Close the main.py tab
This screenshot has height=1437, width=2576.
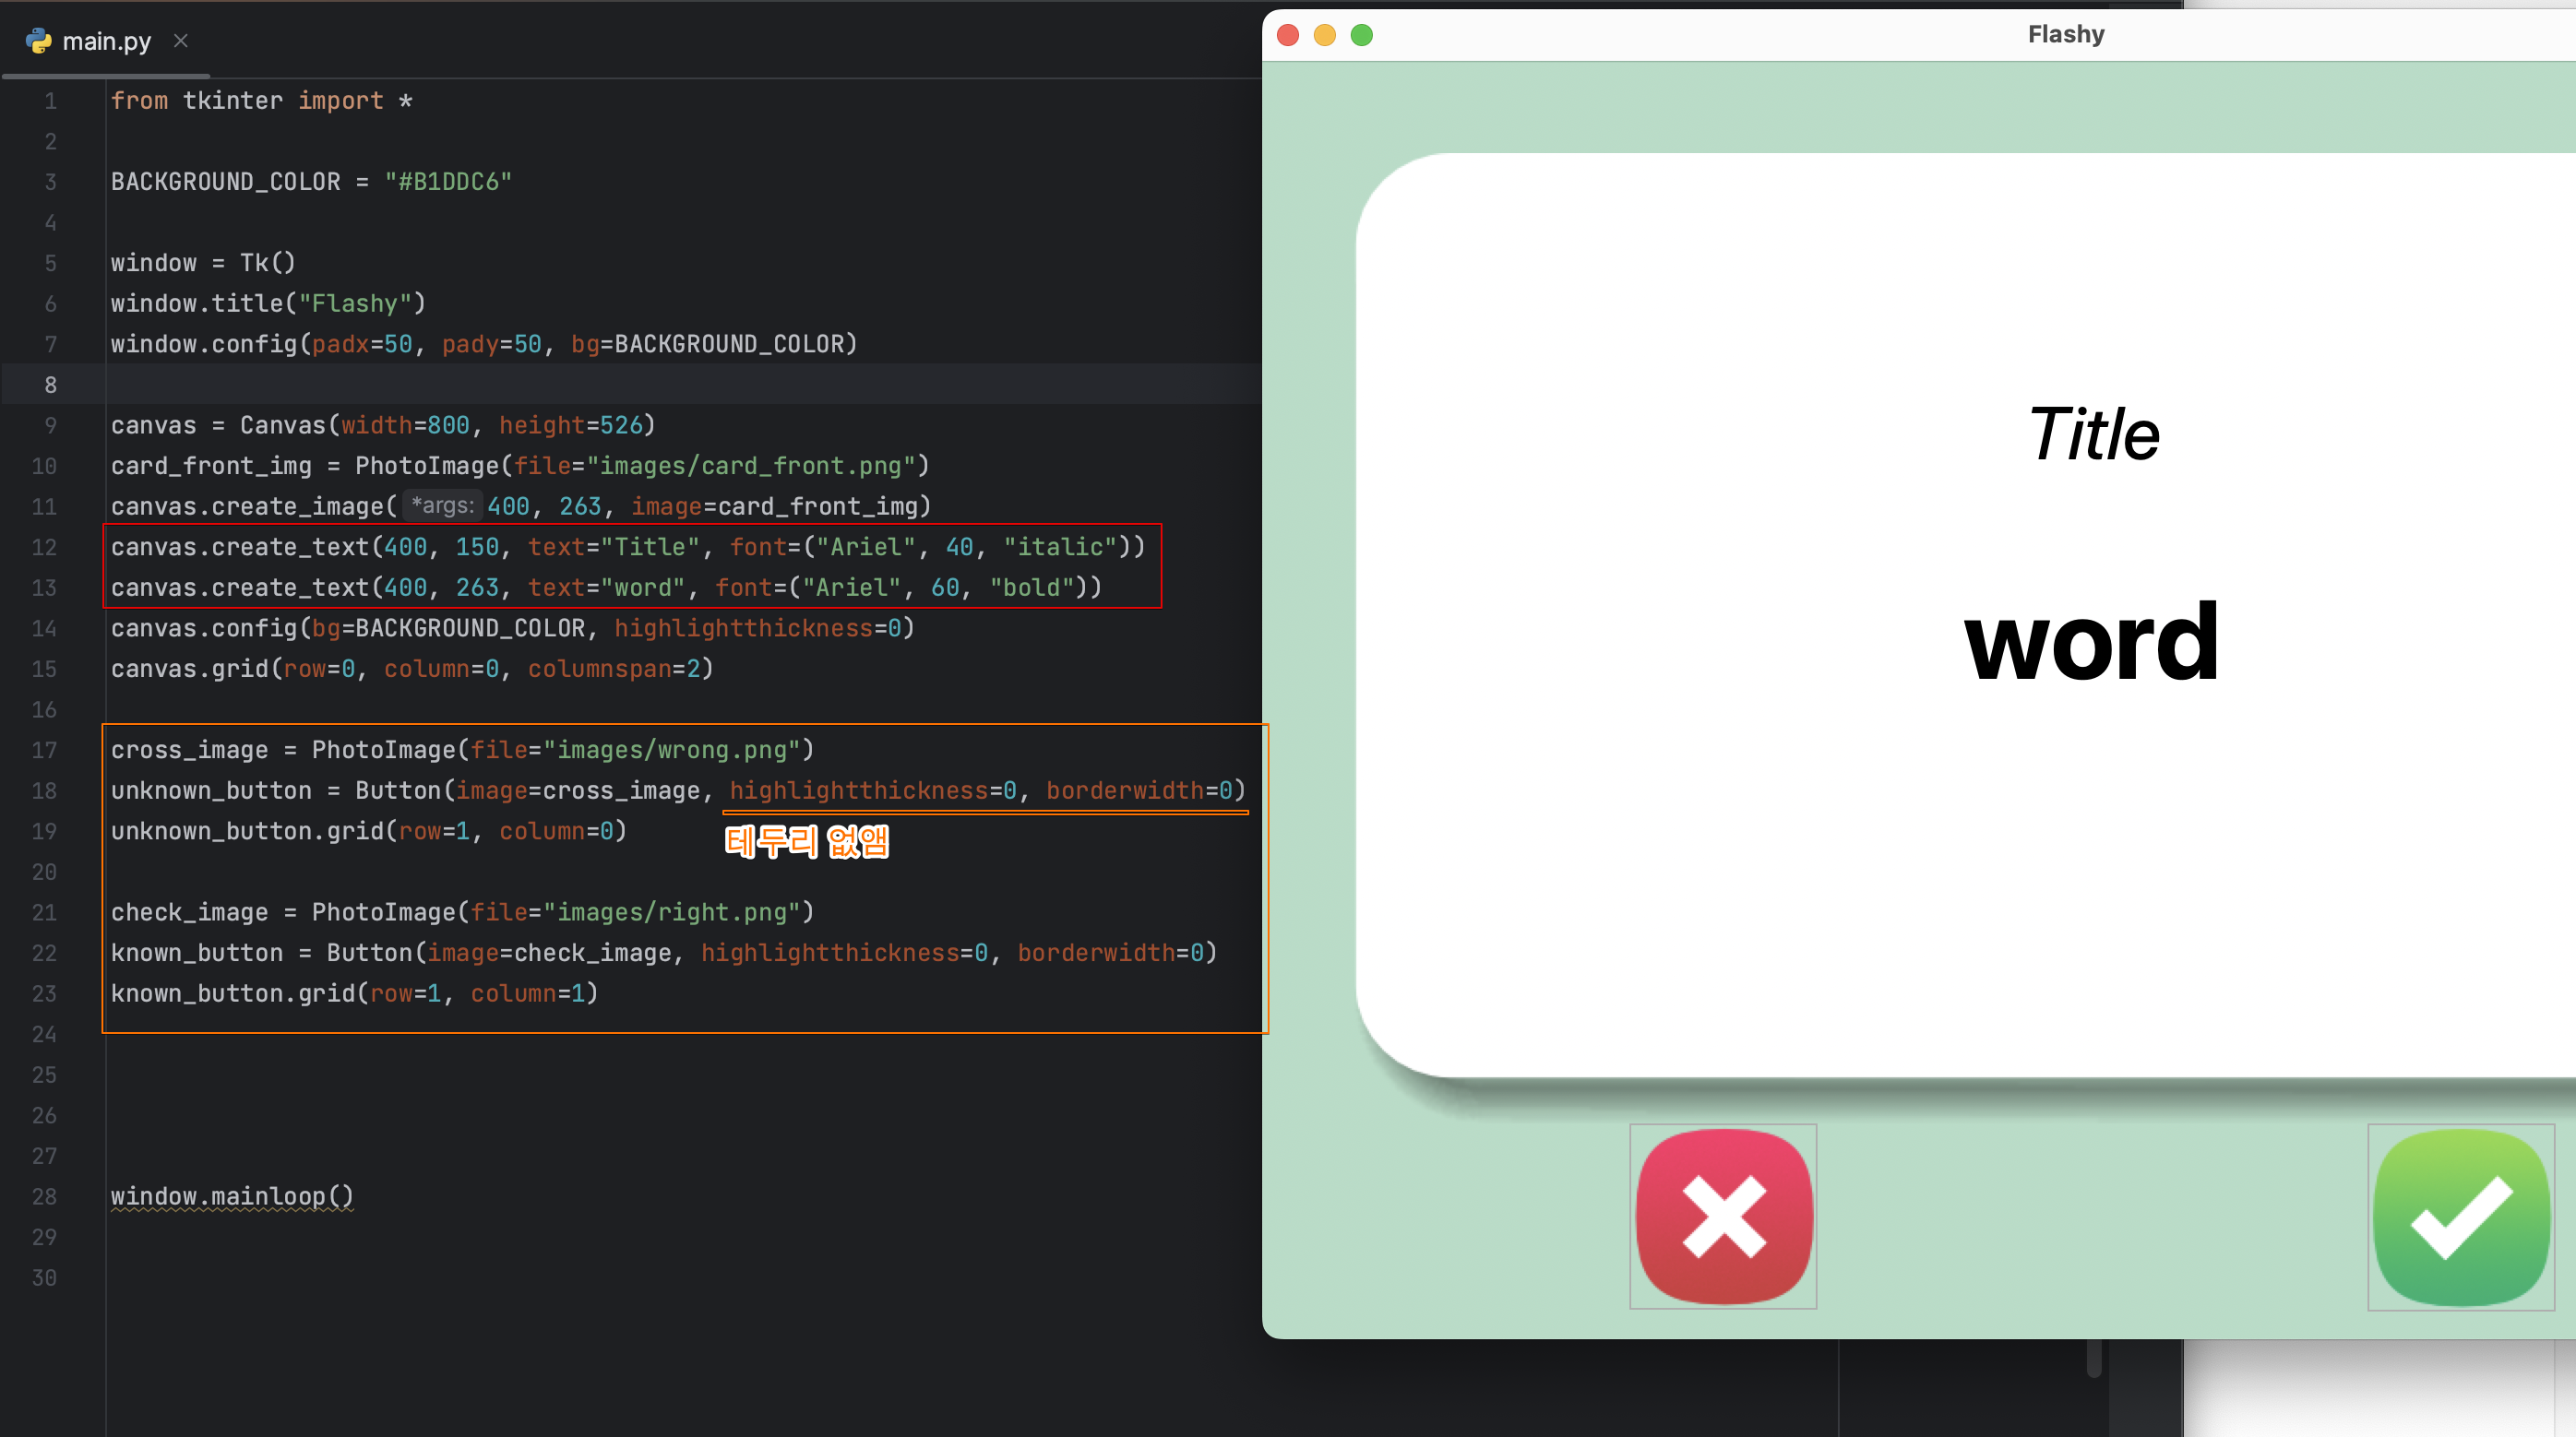click(x=181, y=41)
